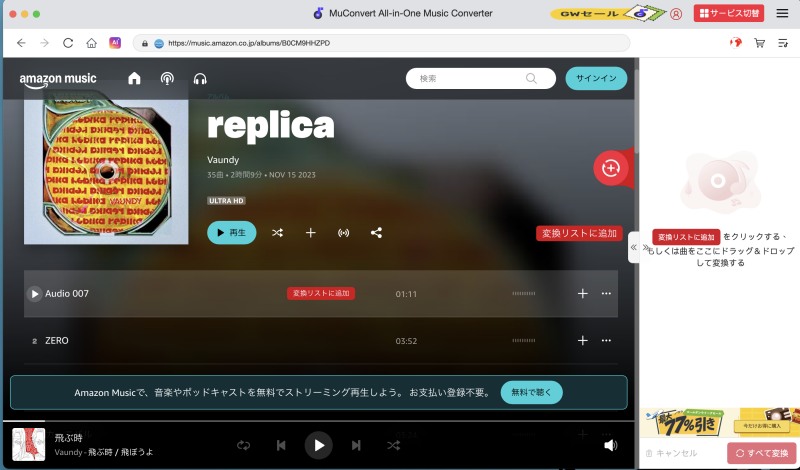The width and height of the screenshot is (800, 470).
Task: Open the AI assistant icon in toolbar
Action: (115, 43)
